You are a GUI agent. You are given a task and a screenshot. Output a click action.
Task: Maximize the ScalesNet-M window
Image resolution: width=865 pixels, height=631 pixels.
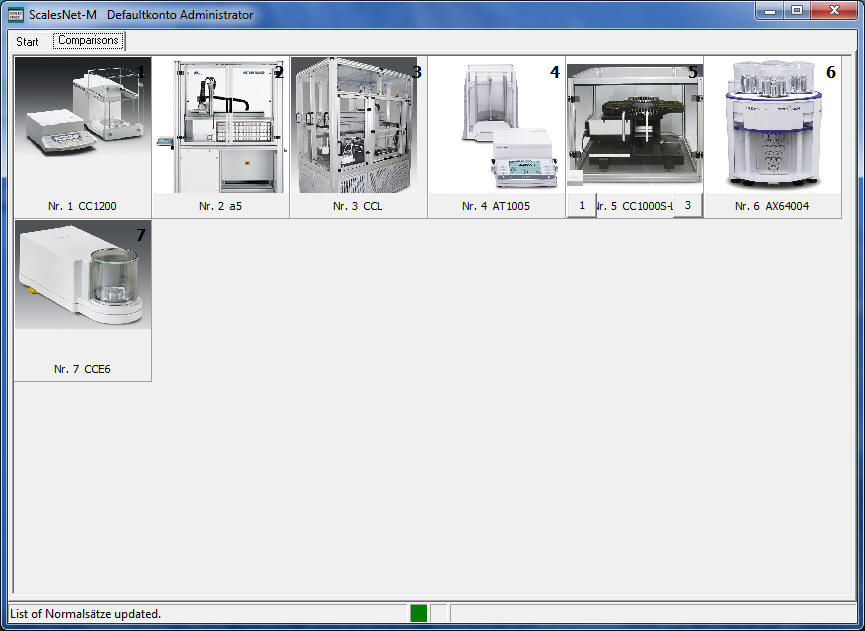tap(797, 11)
